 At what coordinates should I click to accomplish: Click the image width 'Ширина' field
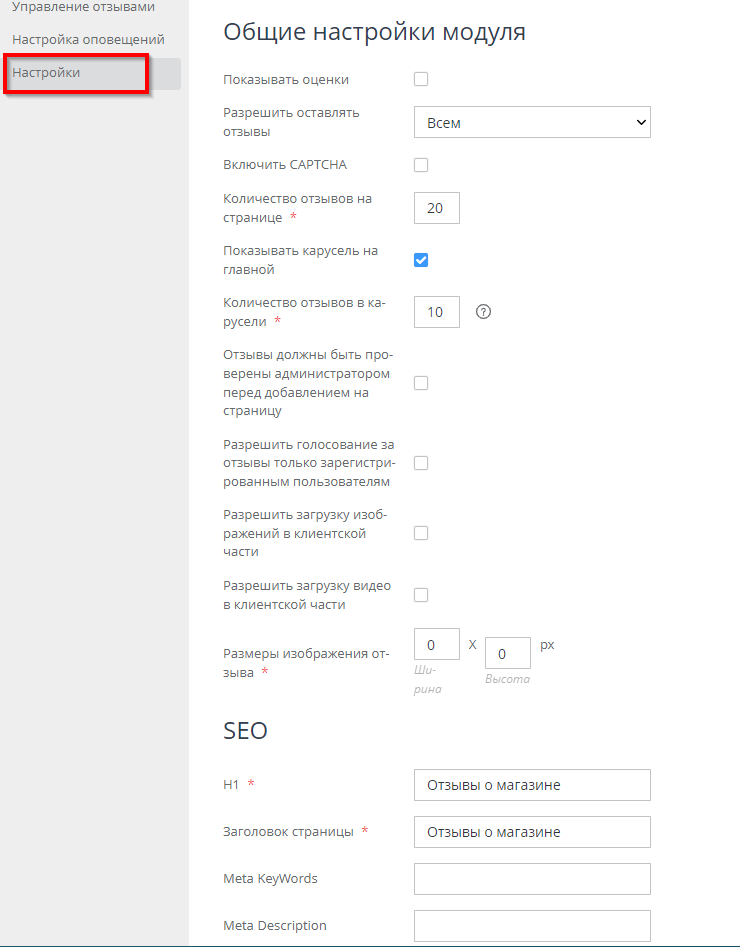click(x=436, y=645)
